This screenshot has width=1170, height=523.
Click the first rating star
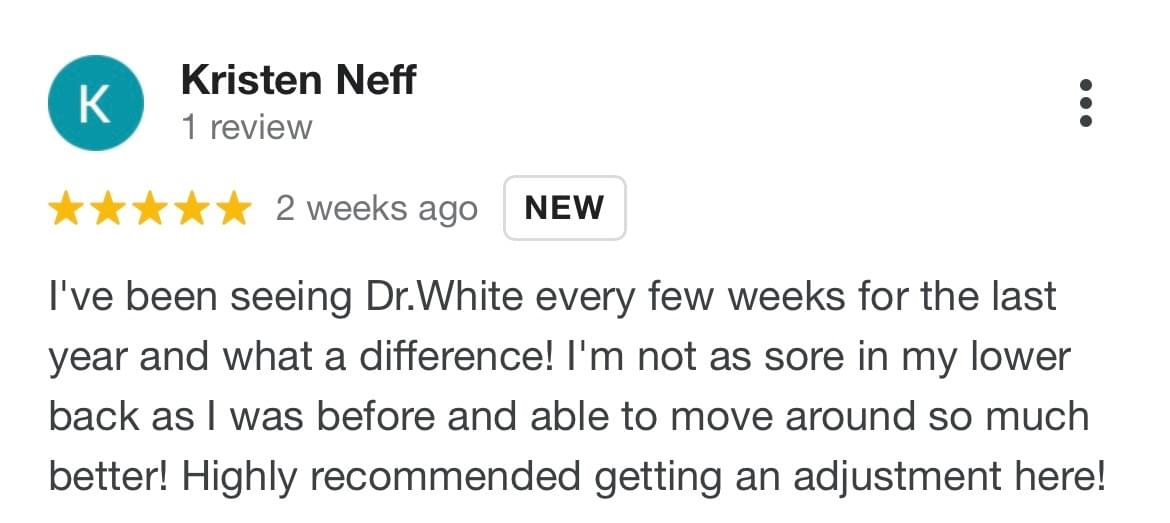tap(67, 209)
